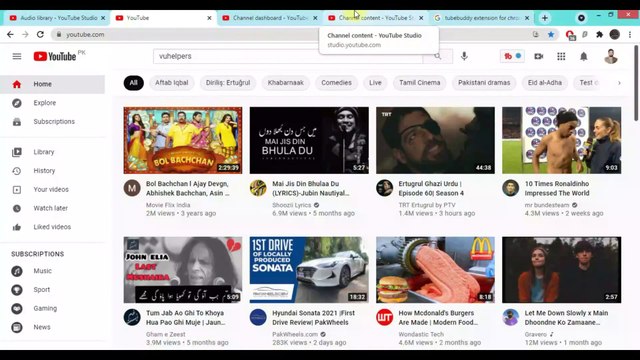Viewport: 640px width, 360px height.
Task: Open Wondastic Tech channel avatar
Action: (x=384, y=317)
